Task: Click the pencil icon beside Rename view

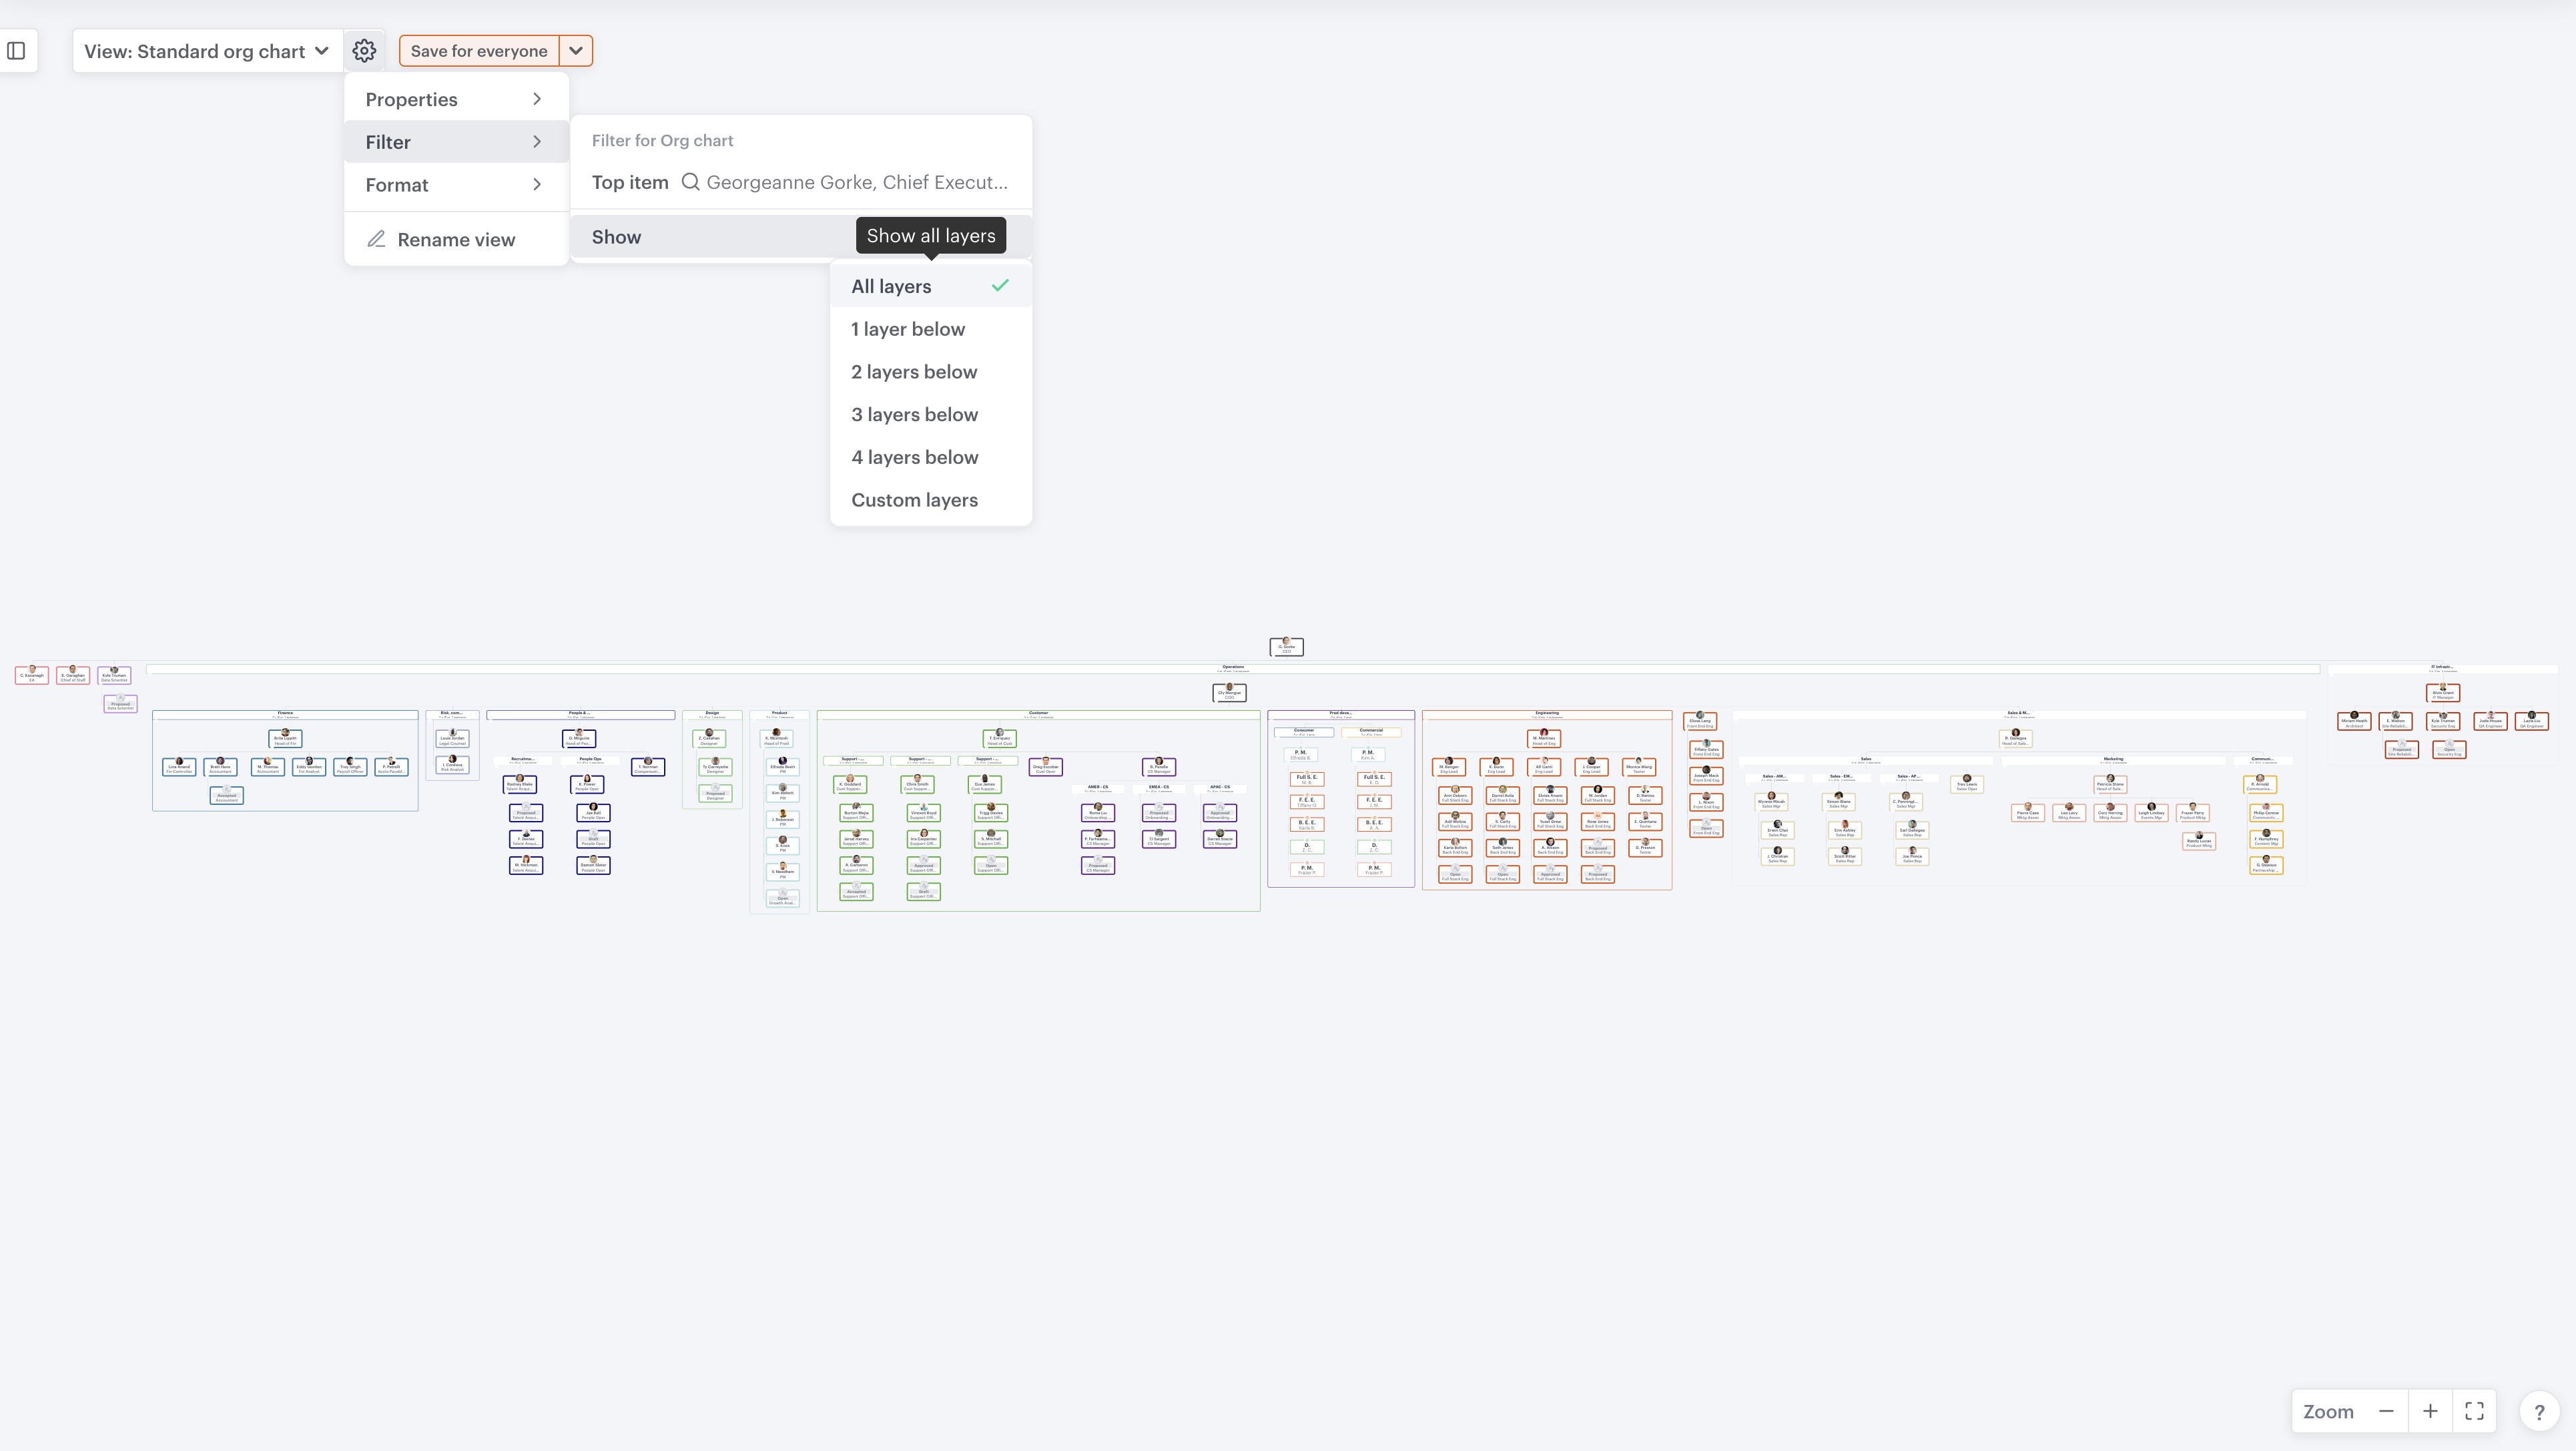Action: pyautogui.click(x=376, y=239)
